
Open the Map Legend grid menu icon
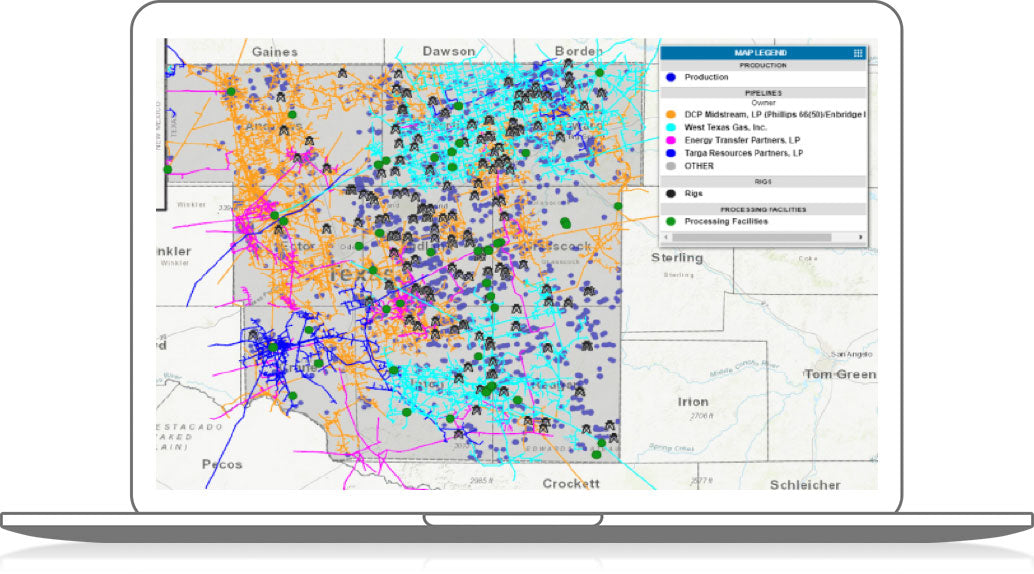pyautogui.click(x=857, y=53)
